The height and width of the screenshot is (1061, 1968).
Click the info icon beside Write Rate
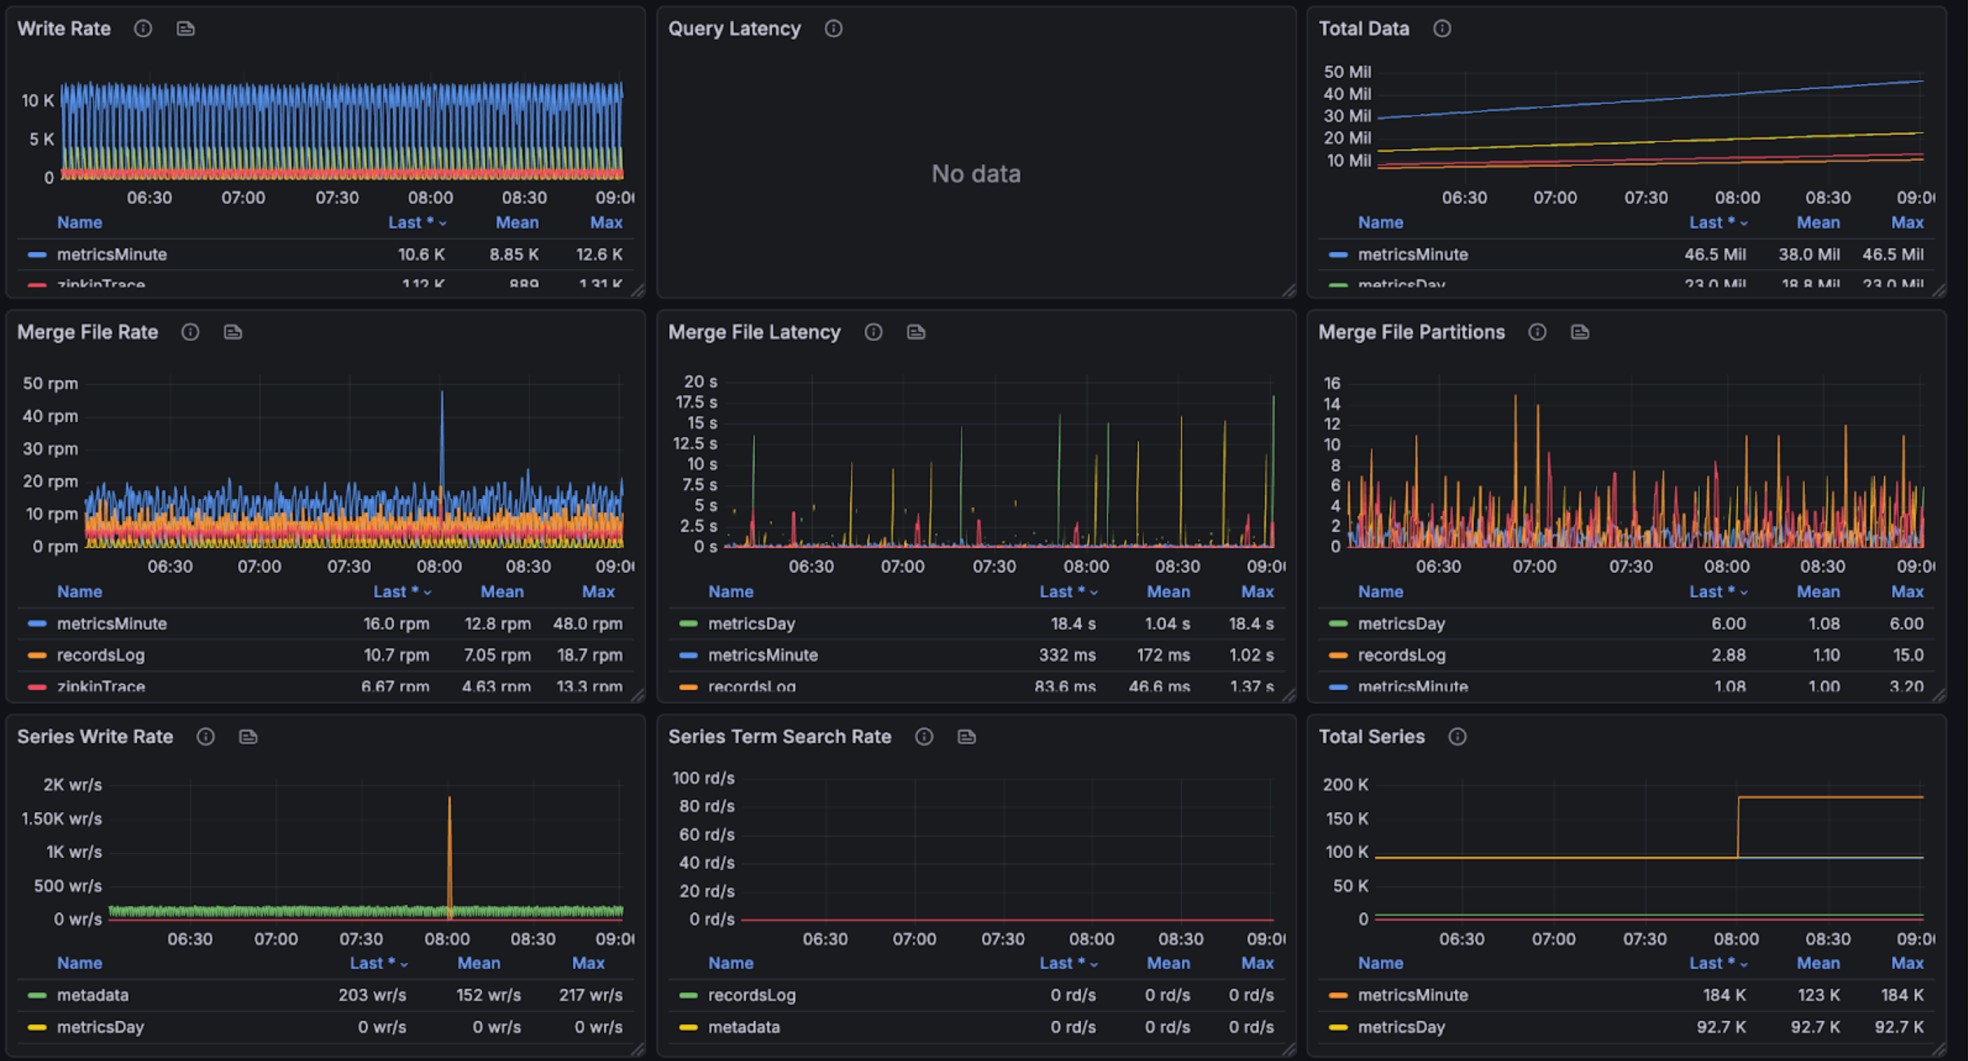pos(143,29)
